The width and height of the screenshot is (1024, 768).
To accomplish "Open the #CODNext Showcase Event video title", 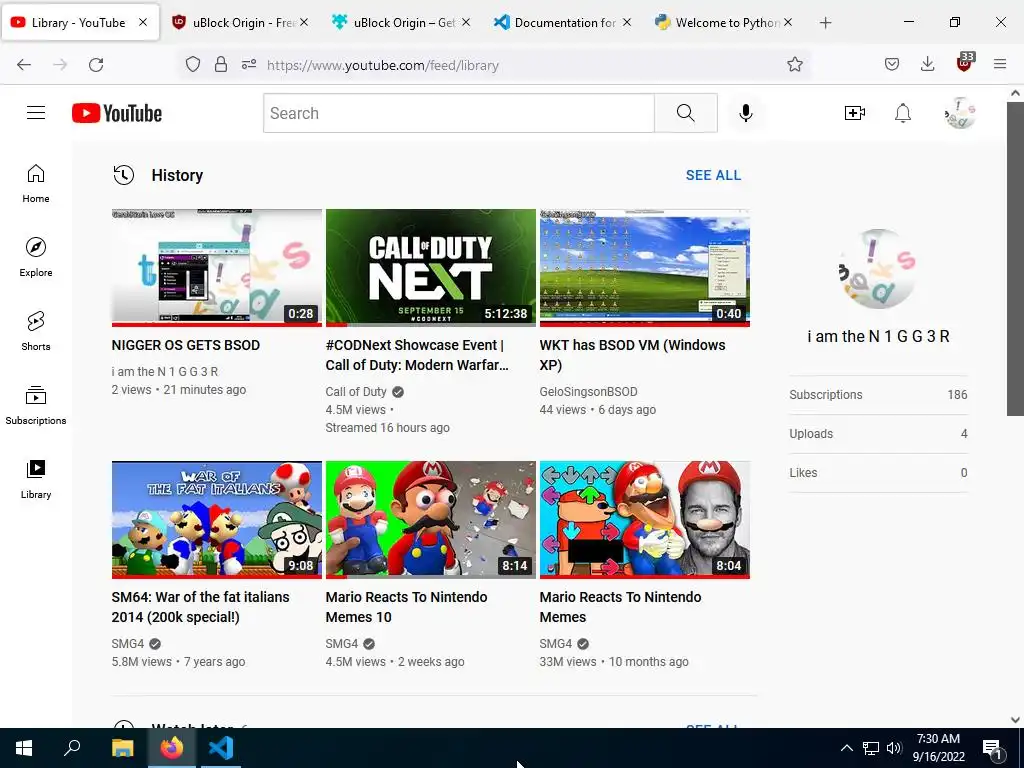I will pyautogui.click(x=417, y=355).
